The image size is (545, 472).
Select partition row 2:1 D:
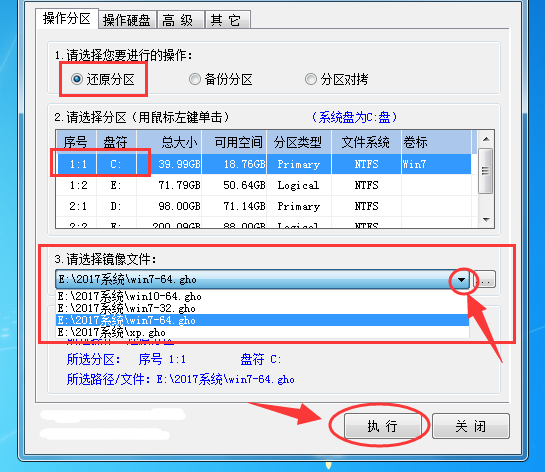click(263, 206)
